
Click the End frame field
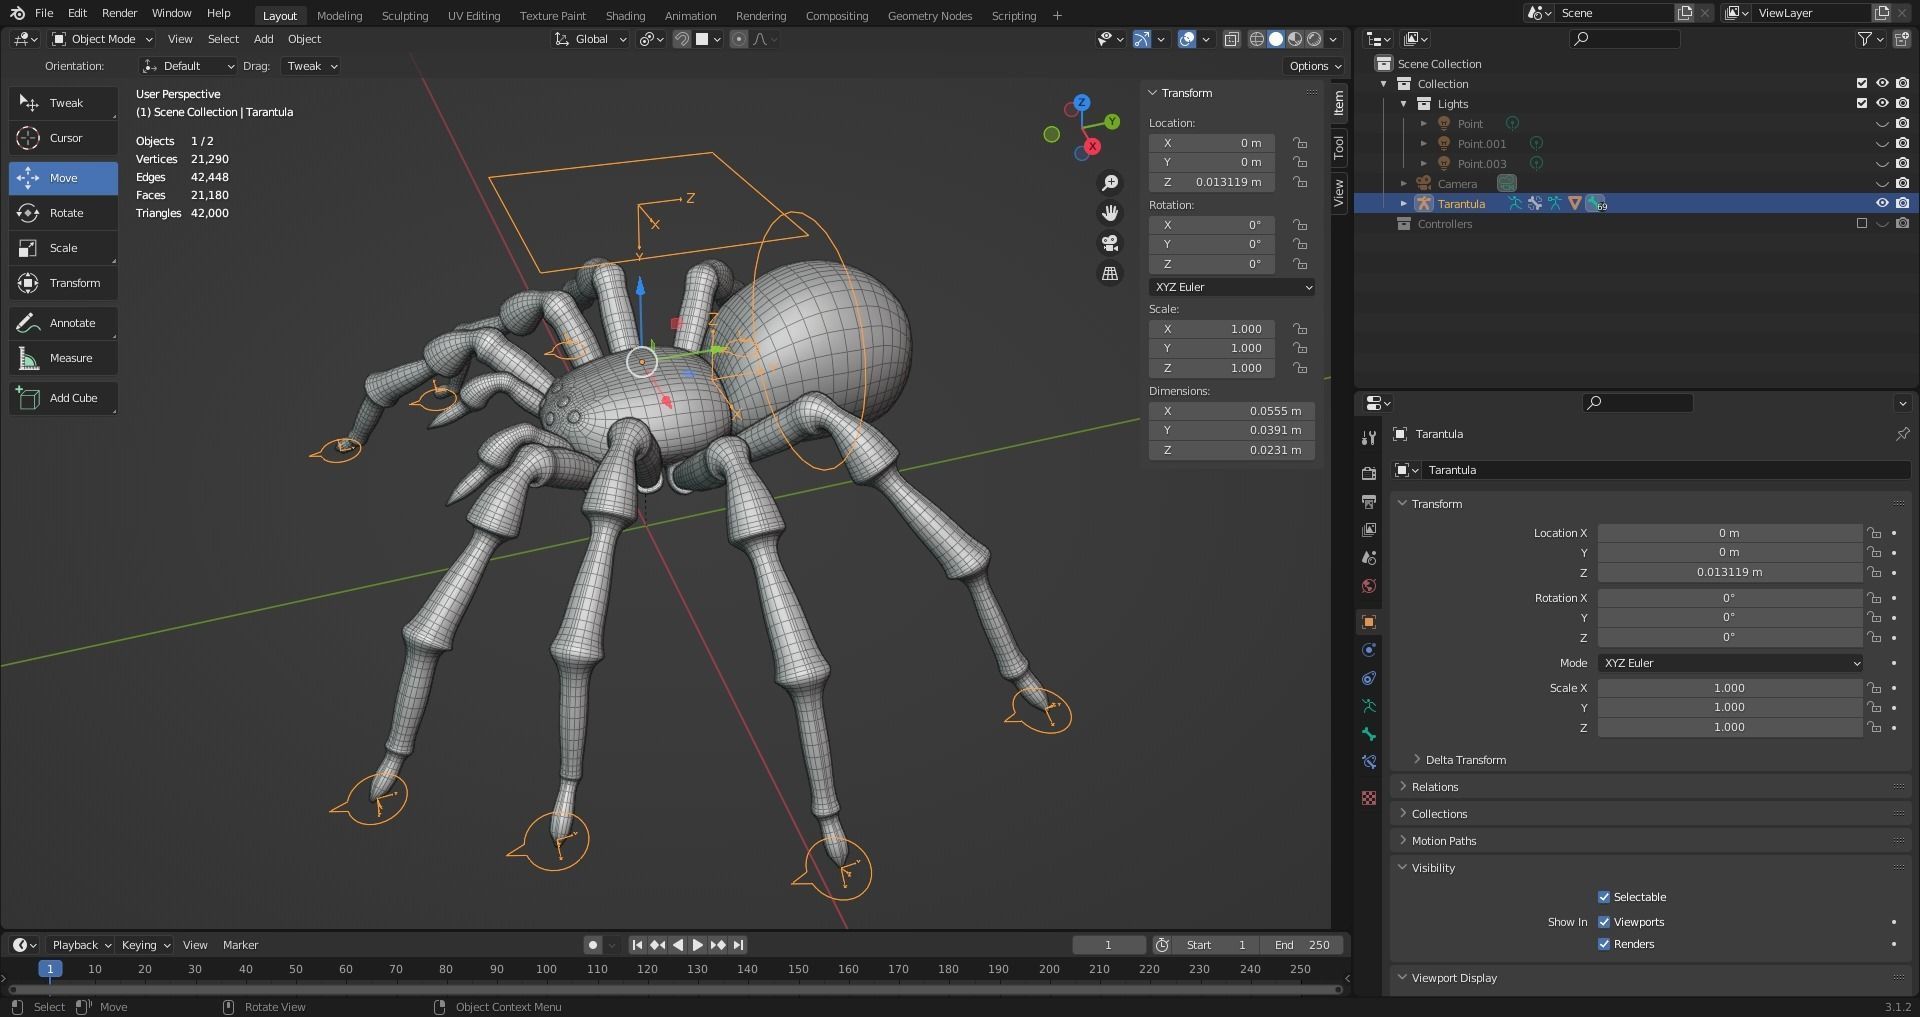[x=1301, y=945]
